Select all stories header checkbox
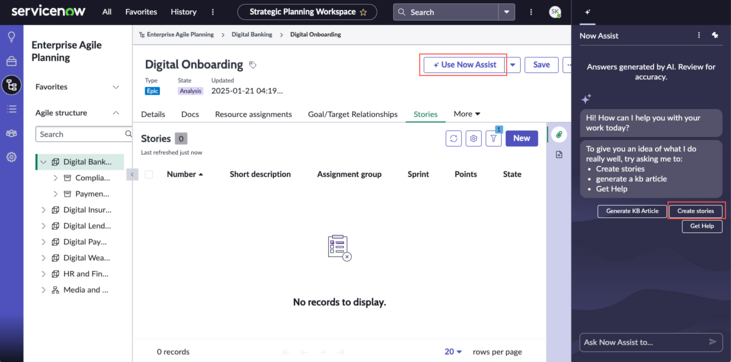The width and height of the screenshot is (731, 362). point(149,174)
